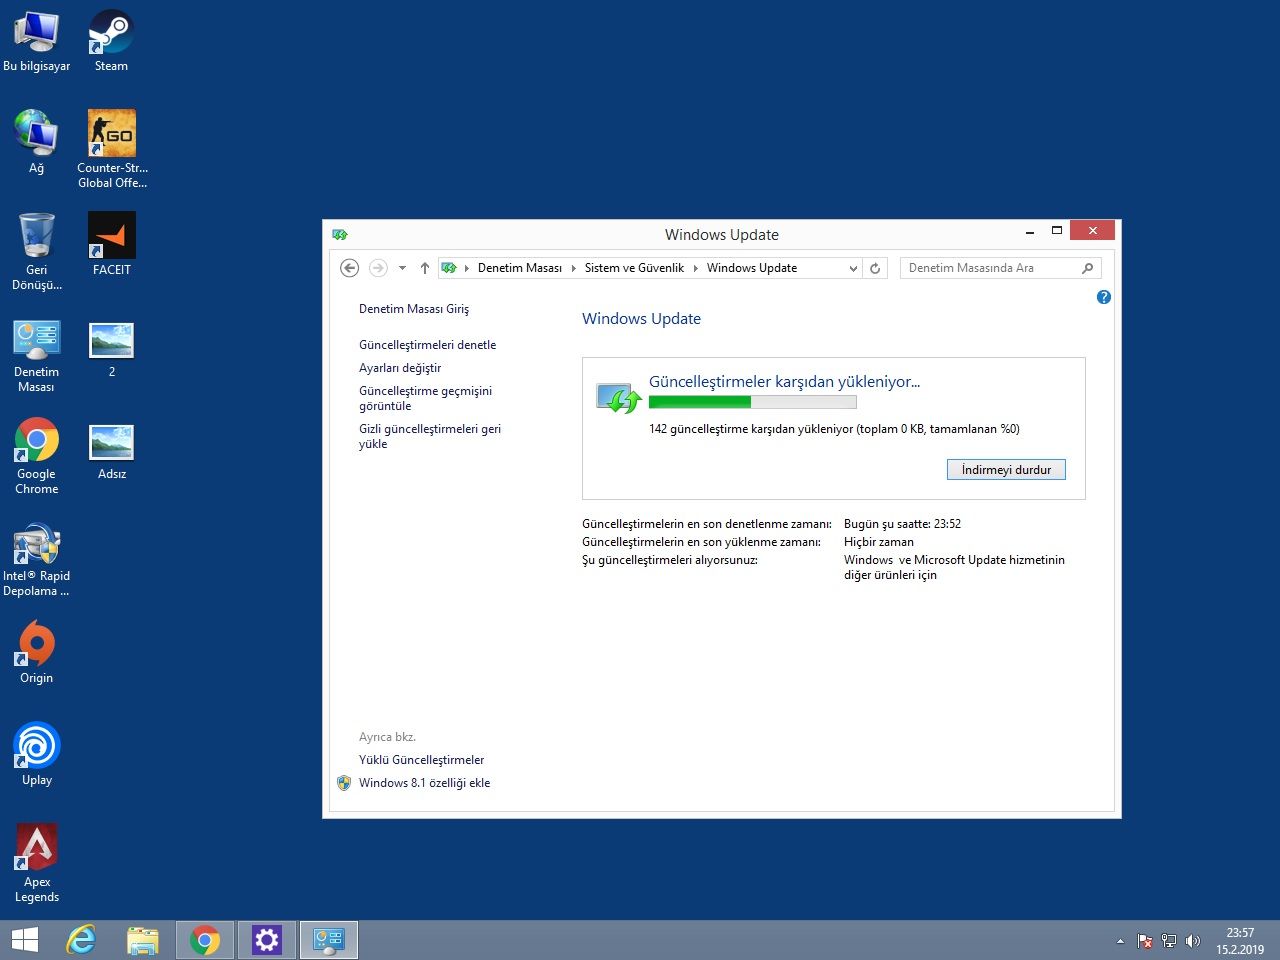Click Windows Update breadcrumb segment
This screenshot has height=960, width=1280.
[x=752, y=268]
